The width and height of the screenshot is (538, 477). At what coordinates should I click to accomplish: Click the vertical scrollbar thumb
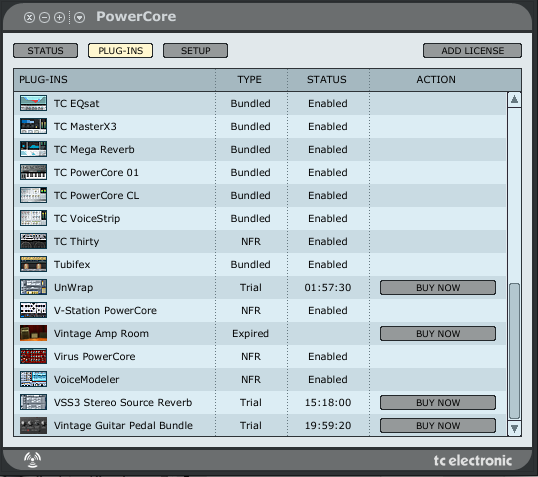pos(514,351)
